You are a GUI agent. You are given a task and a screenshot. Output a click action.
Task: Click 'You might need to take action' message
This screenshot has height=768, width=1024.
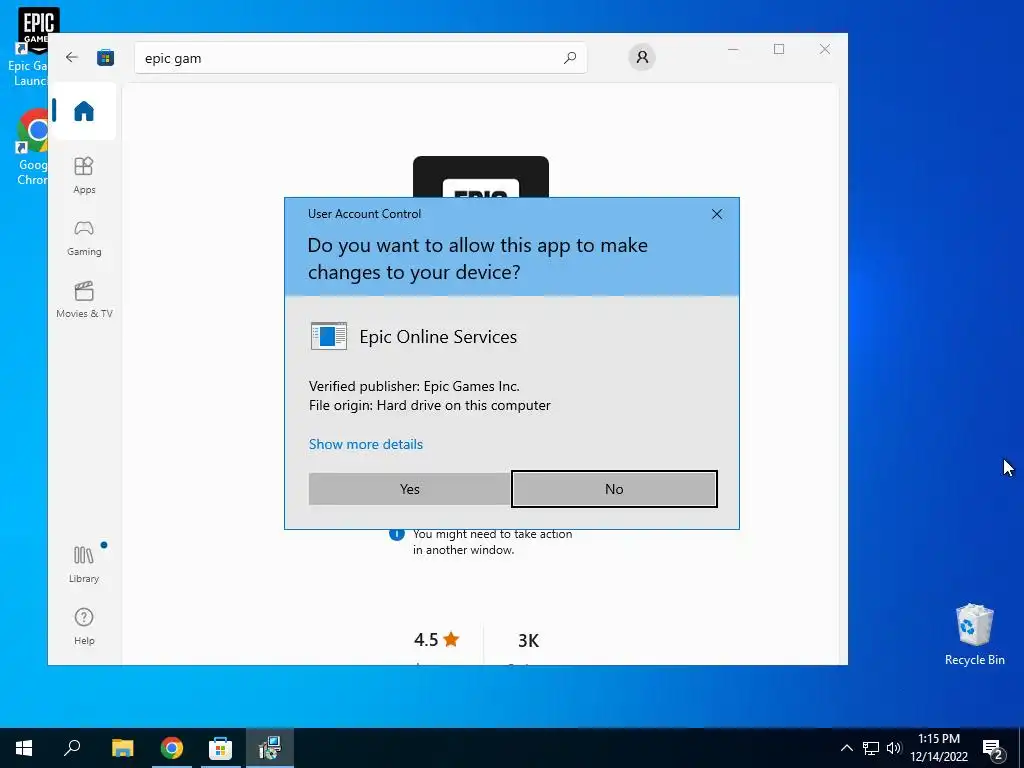pyautogui.click(x=492, y=542)
